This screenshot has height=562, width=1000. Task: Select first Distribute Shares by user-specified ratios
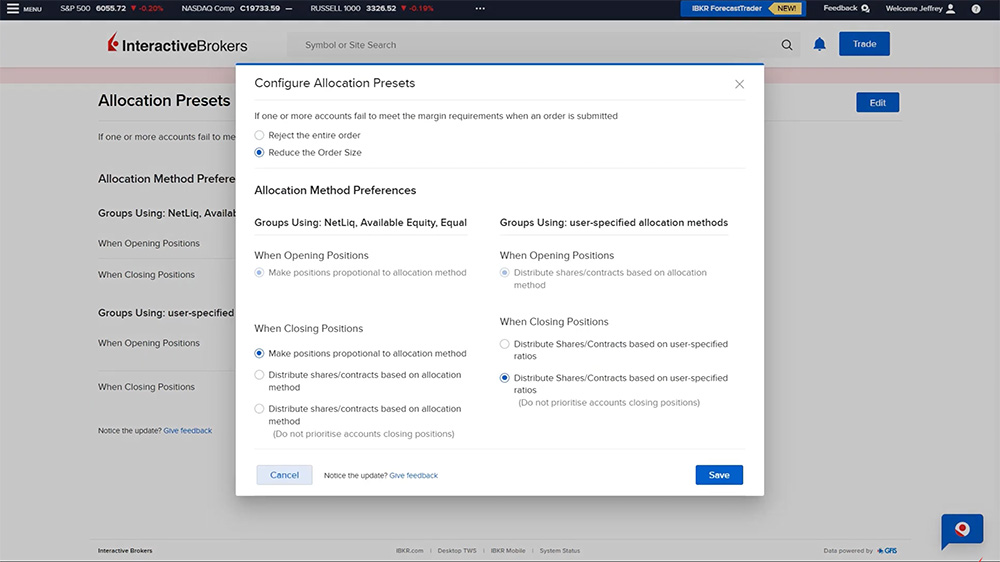click(504, 344)
